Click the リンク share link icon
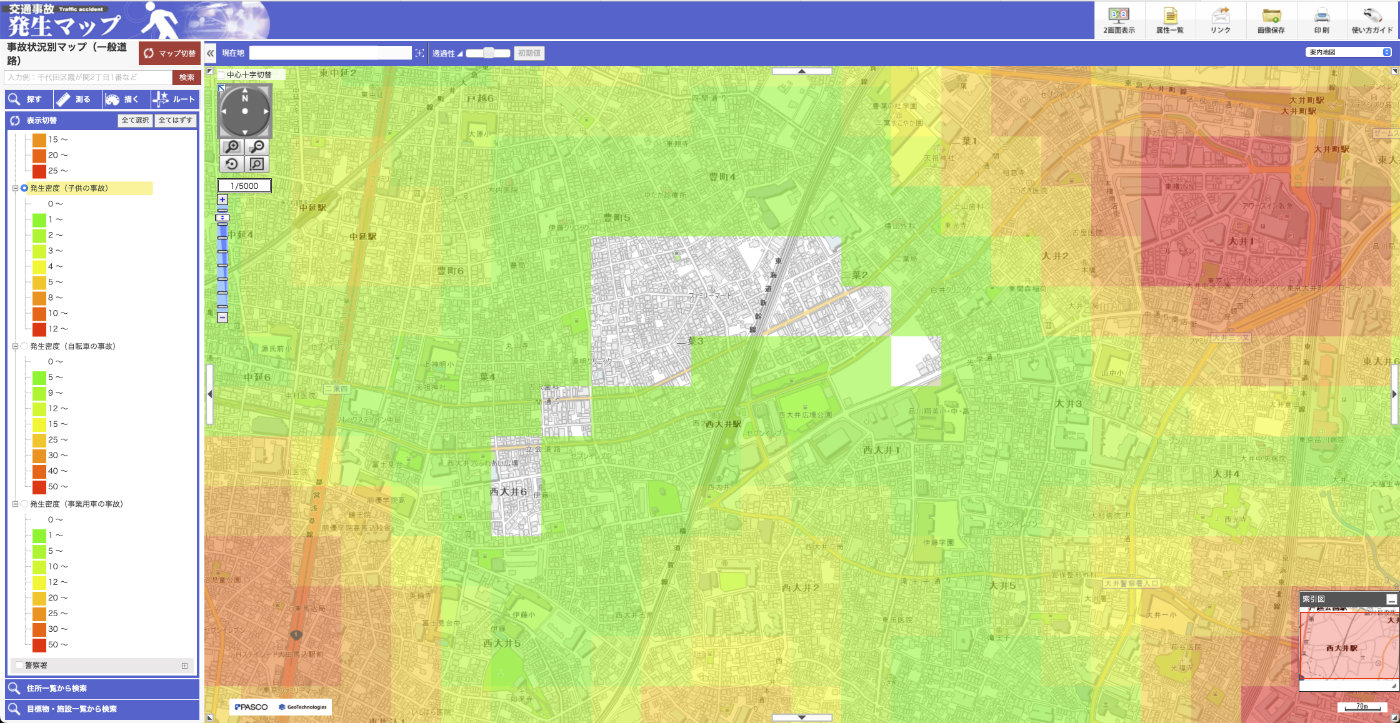1400x723 pixels. (x=1221, y=20)
